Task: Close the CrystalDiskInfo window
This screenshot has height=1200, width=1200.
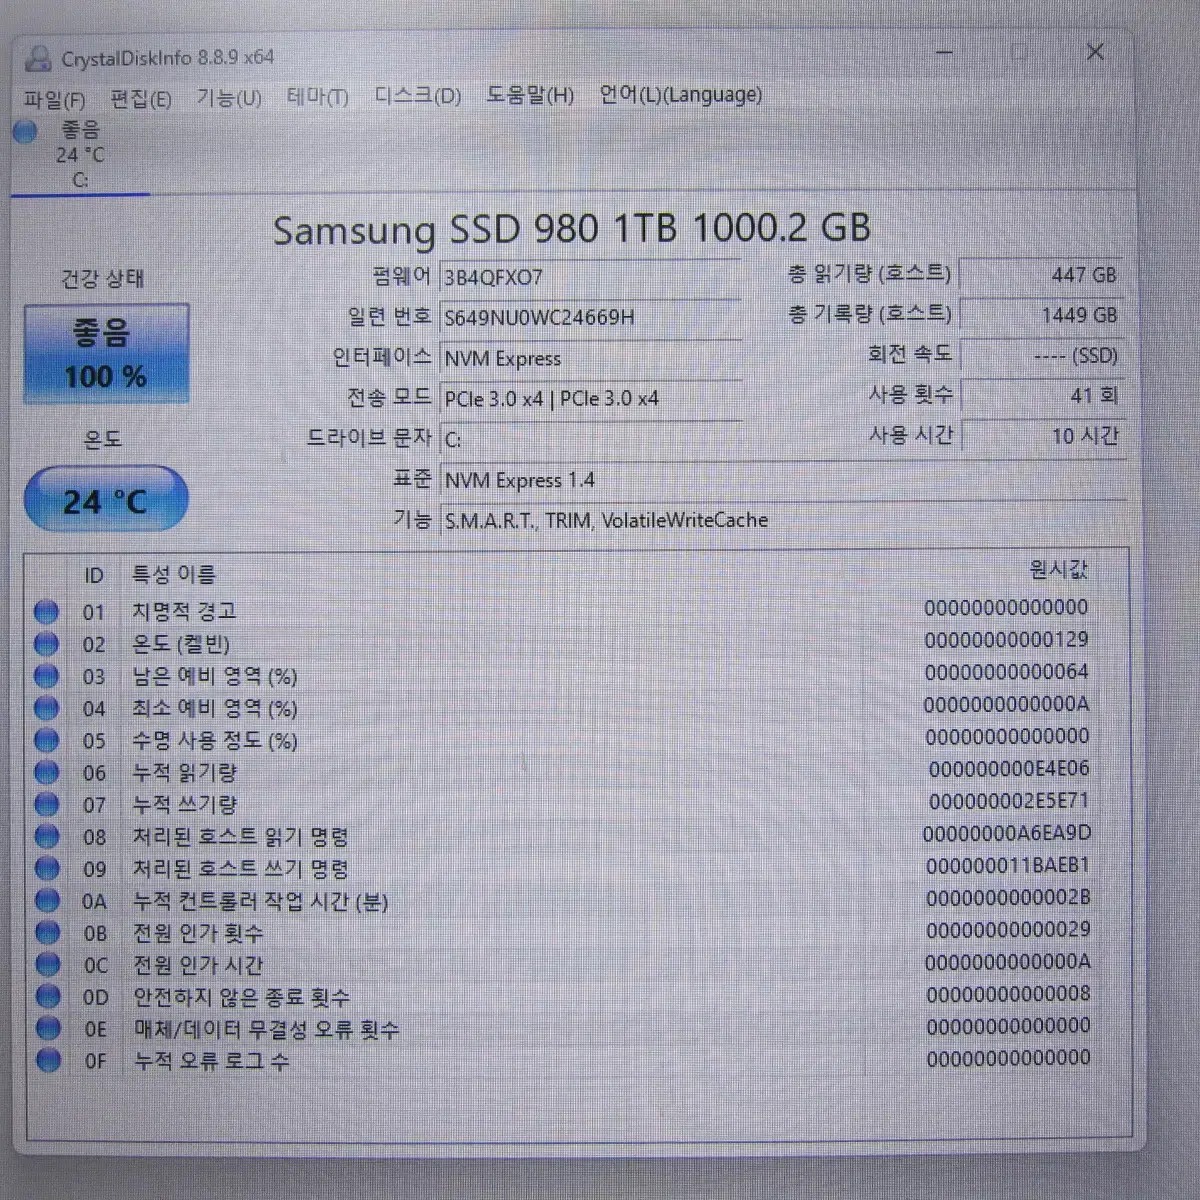Action: tap(1095, 52)
